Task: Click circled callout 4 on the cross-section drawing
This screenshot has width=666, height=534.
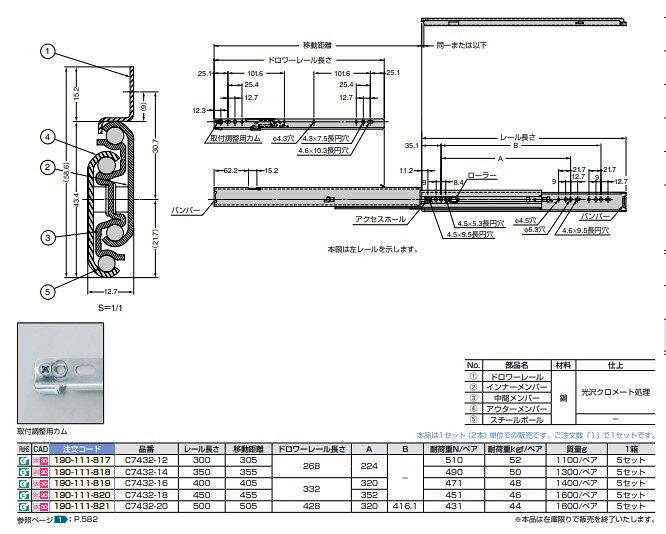Action: [48, 137]
